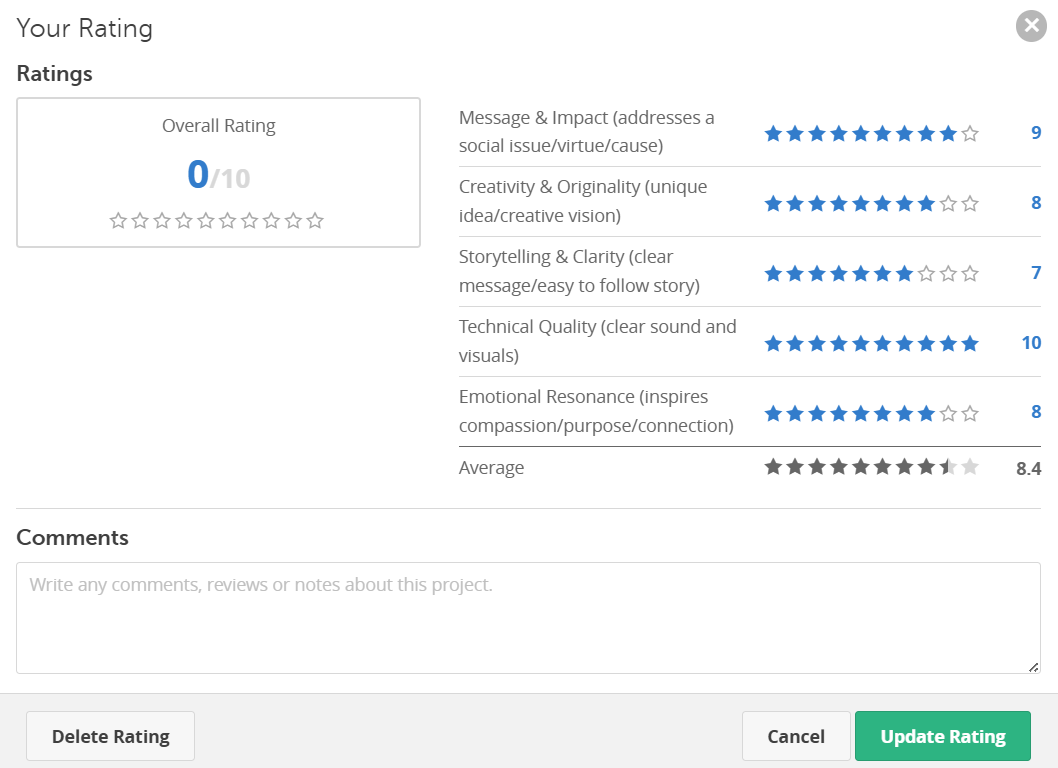Click the eighth Overall Rating star
The image size is (1058, 768).
click(x=271, y=221)
